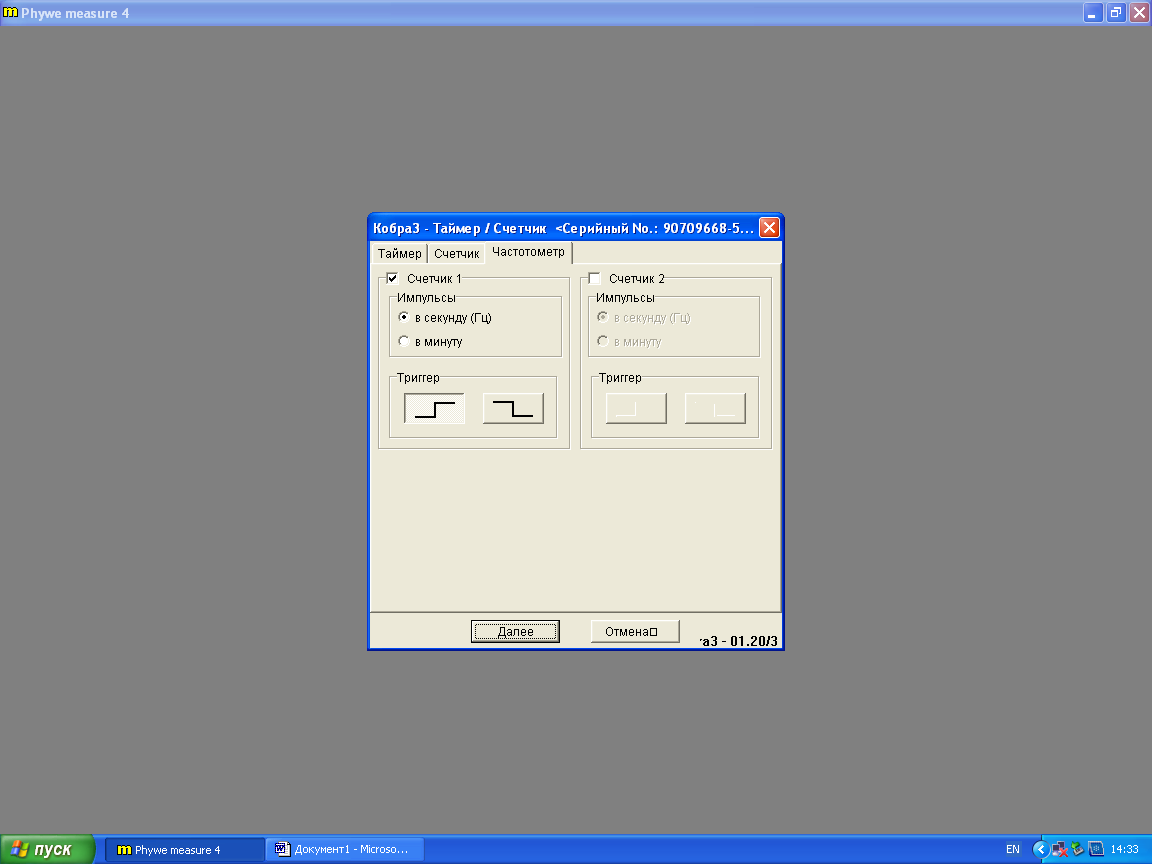The height and width of the screenshot is (864, 1152).
Task: Select the rising edge trigger for Счетчик 1
Action: tap(434, 408)
